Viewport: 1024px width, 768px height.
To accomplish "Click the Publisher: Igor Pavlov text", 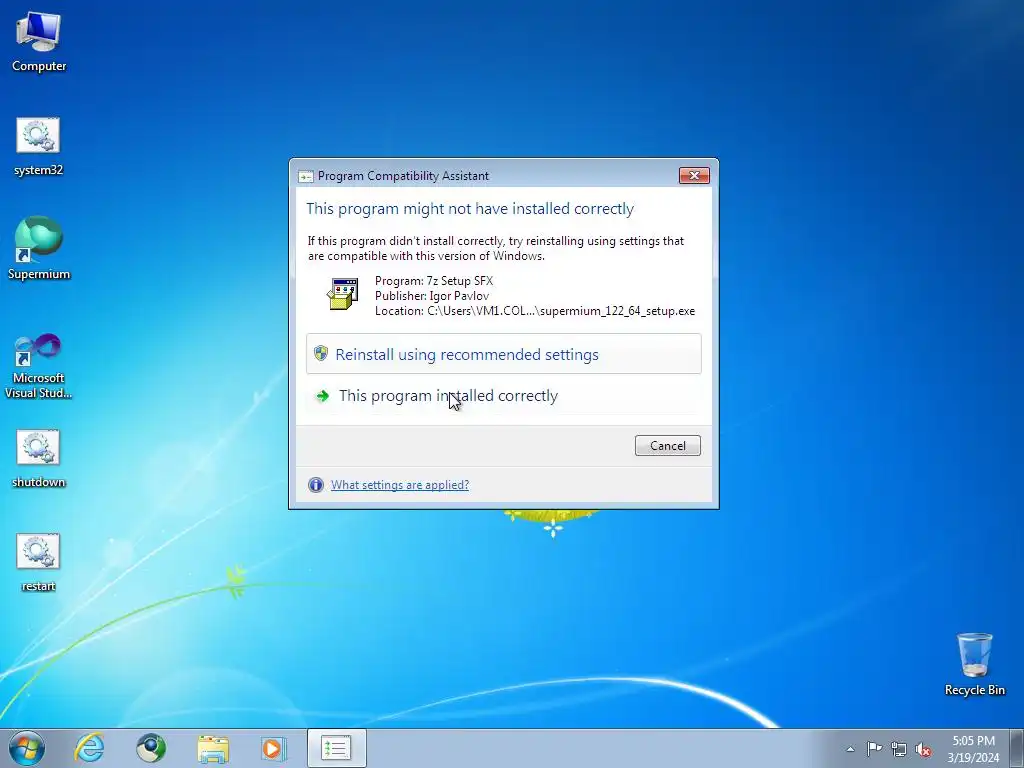I will pos(432,296).
